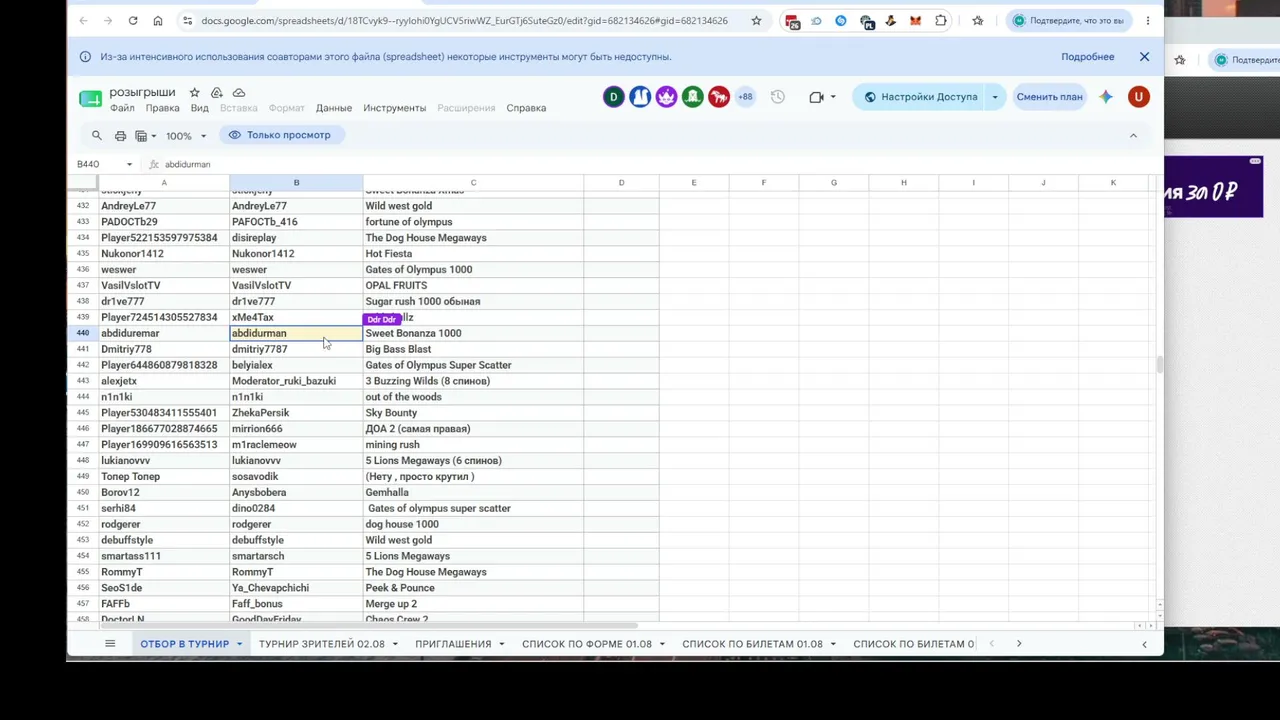Viewport: 1280px width, 720px height.
Task: Click collaborator avatar 'D'
Action: (x=614, y=97)
